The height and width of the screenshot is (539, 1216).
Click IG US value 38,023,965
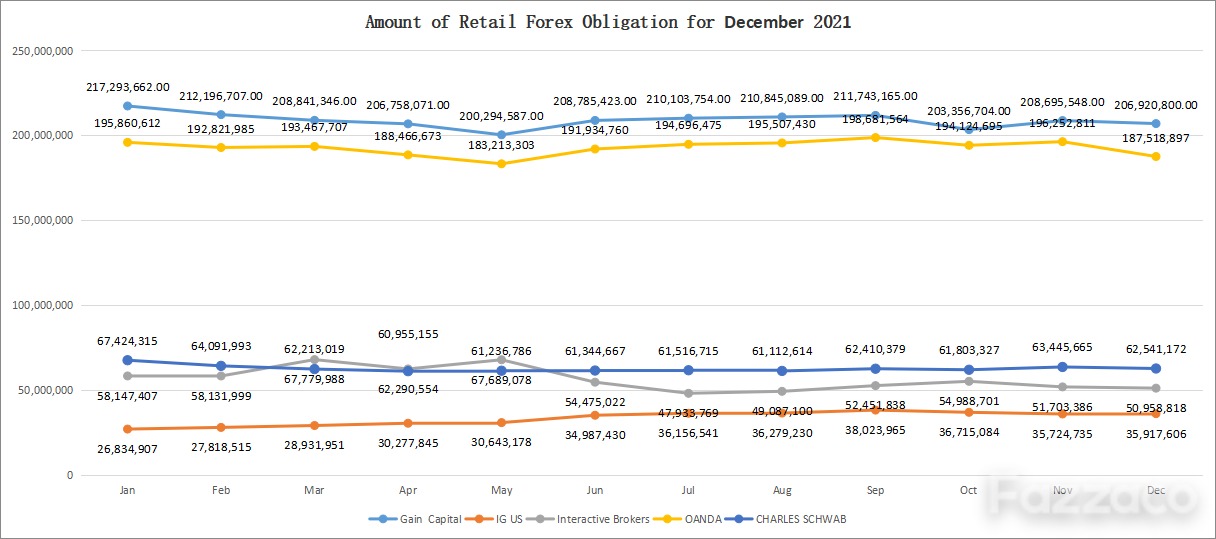(x=878, y=430)
